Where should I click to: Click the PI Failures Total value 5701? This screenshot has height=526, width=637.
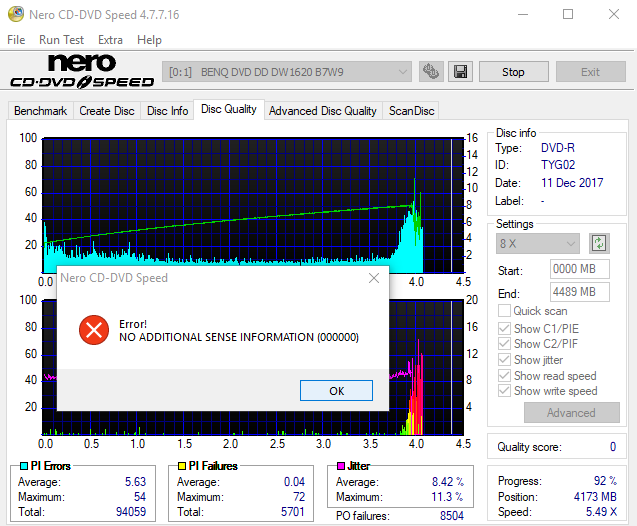292,511
